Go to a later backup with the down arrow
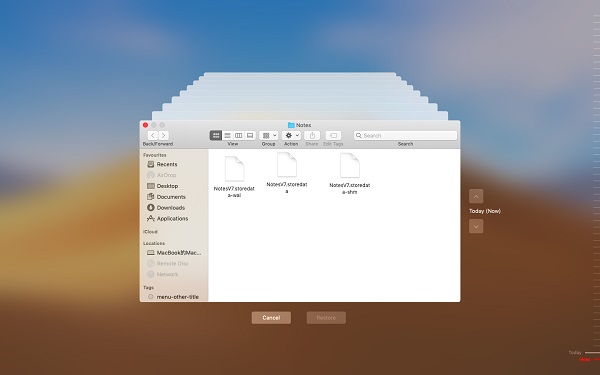The width and height of the screenshot is (600, 375). [476, 226]
